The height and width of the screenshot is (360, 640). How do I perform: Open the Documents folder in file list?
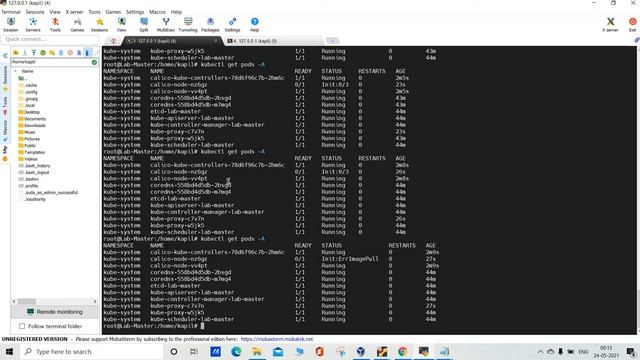pyautogui.click(x=32, y=119)
